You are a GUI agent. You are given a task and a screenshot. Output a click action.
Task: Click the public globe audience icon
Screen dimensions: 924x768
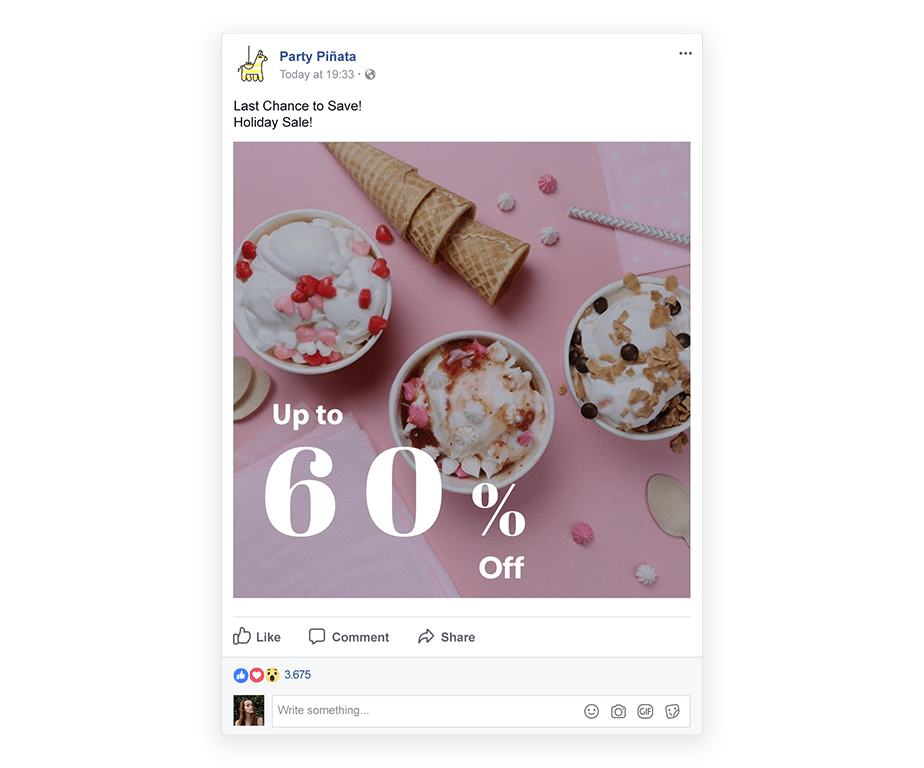coord(370,74)
